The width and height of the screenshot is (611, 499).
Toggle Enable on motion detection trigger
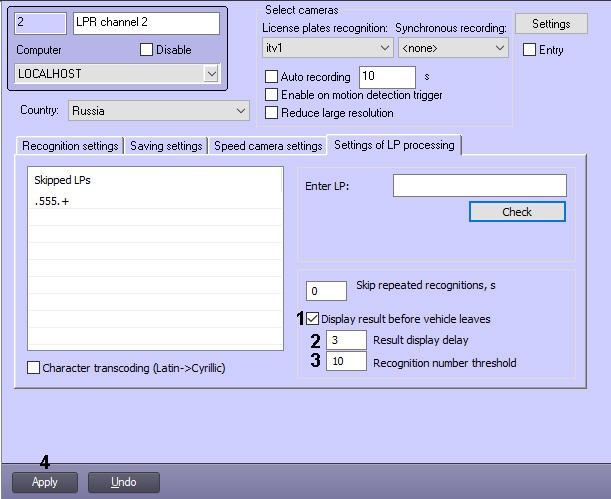coord(271,95)
